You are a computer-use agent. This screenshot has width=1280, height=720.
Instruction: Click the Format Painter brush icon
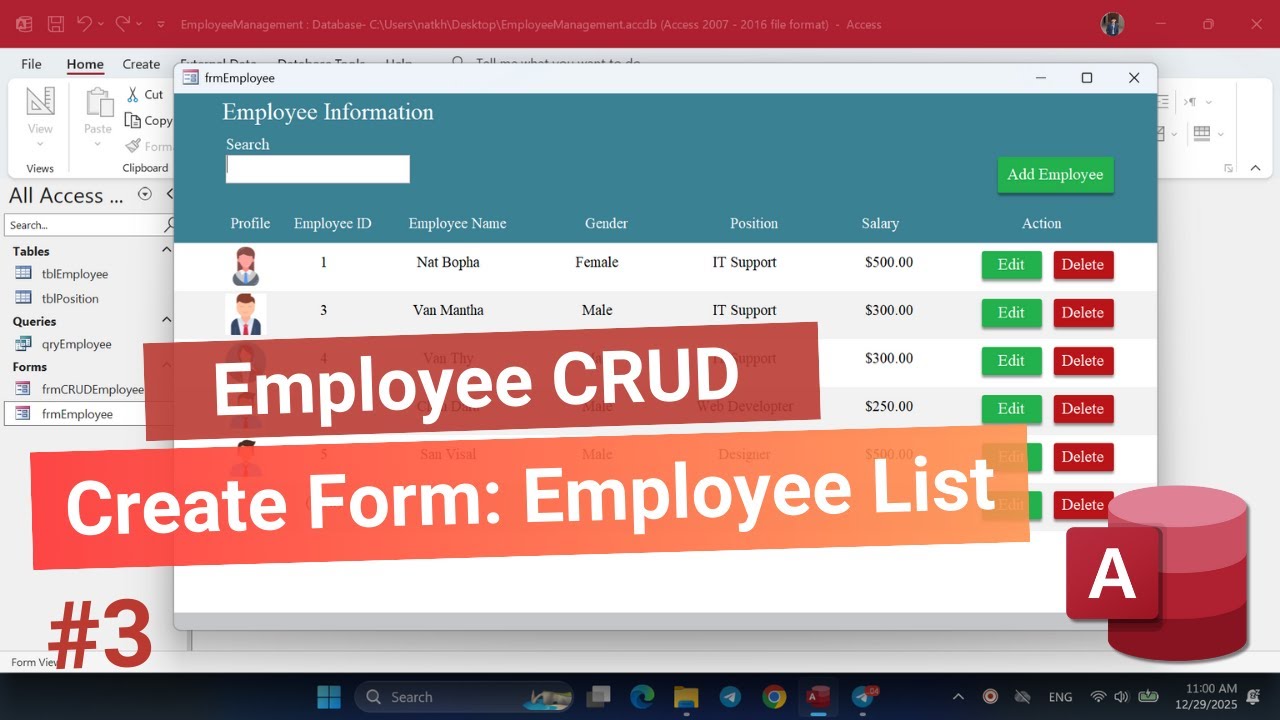pos(133,146)
